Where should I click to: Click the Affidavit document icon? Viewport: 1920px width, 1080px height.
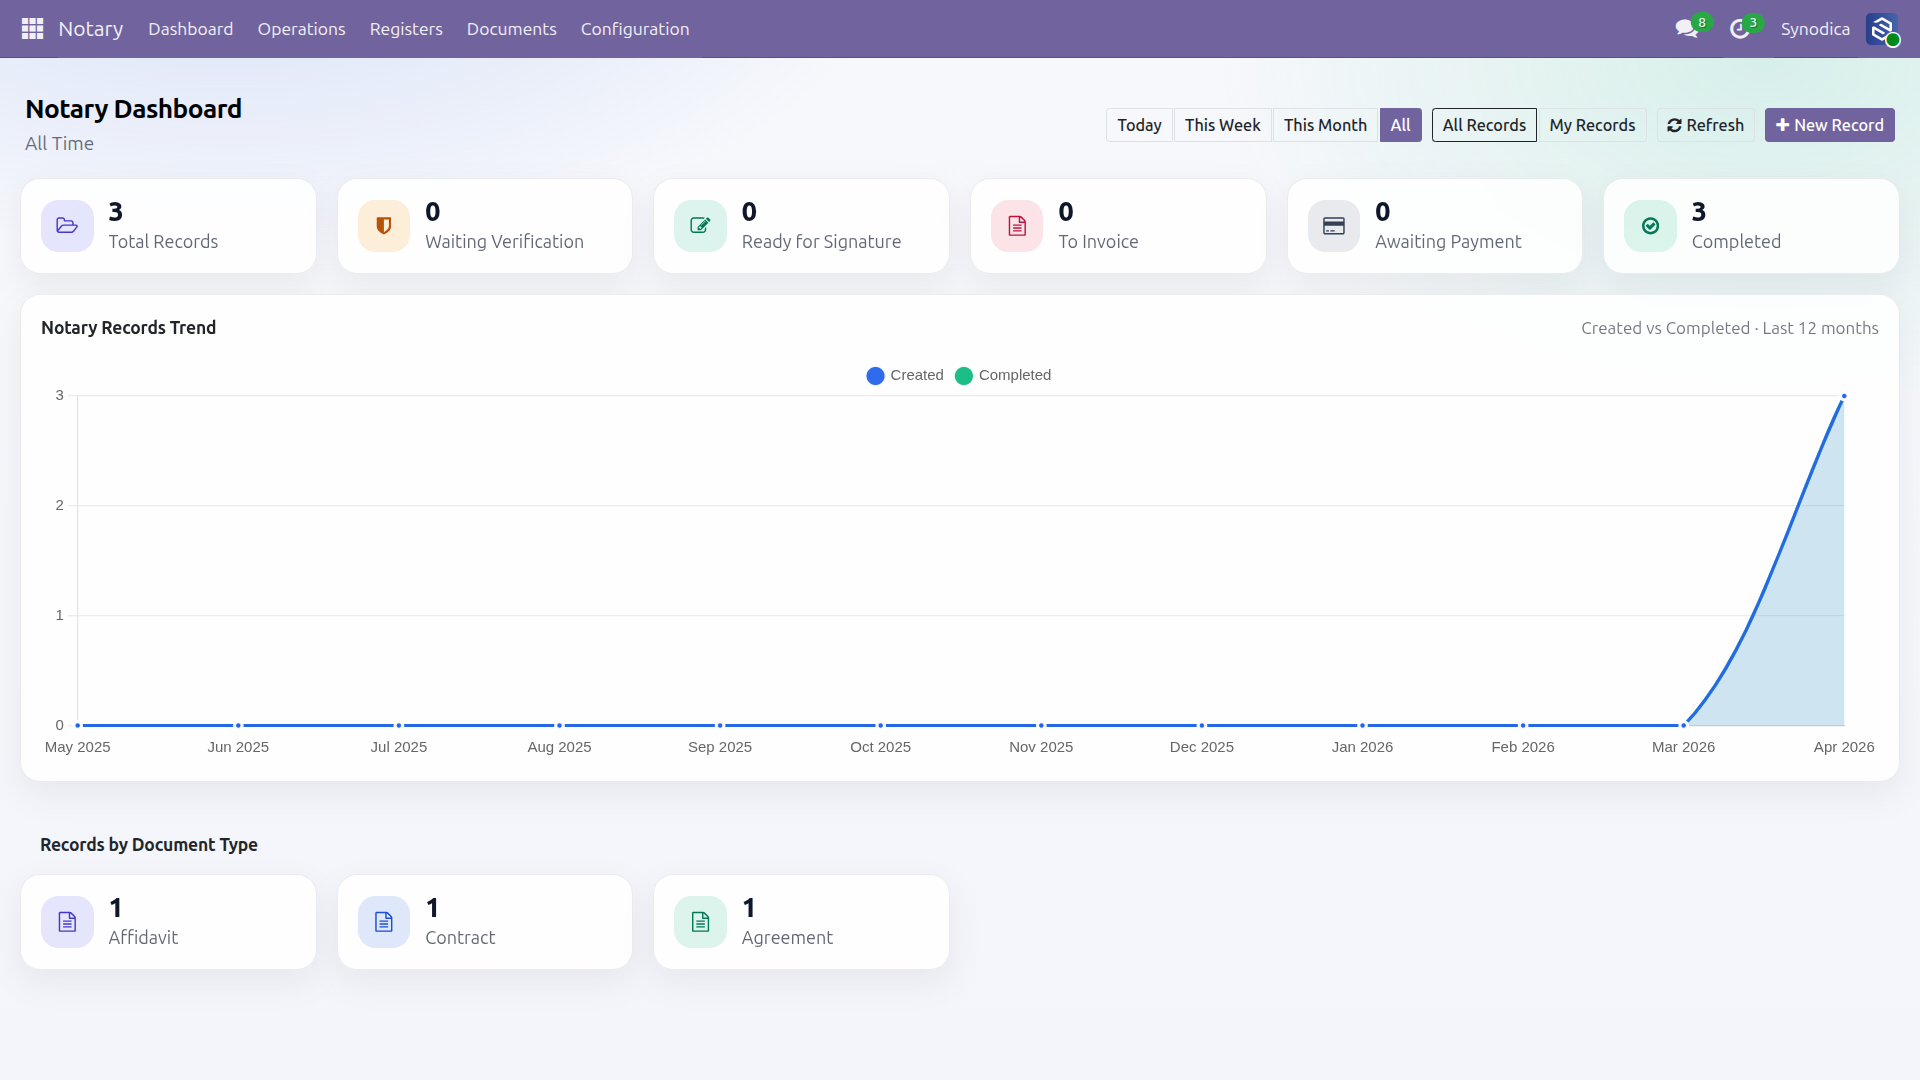[x=67, y=922]
